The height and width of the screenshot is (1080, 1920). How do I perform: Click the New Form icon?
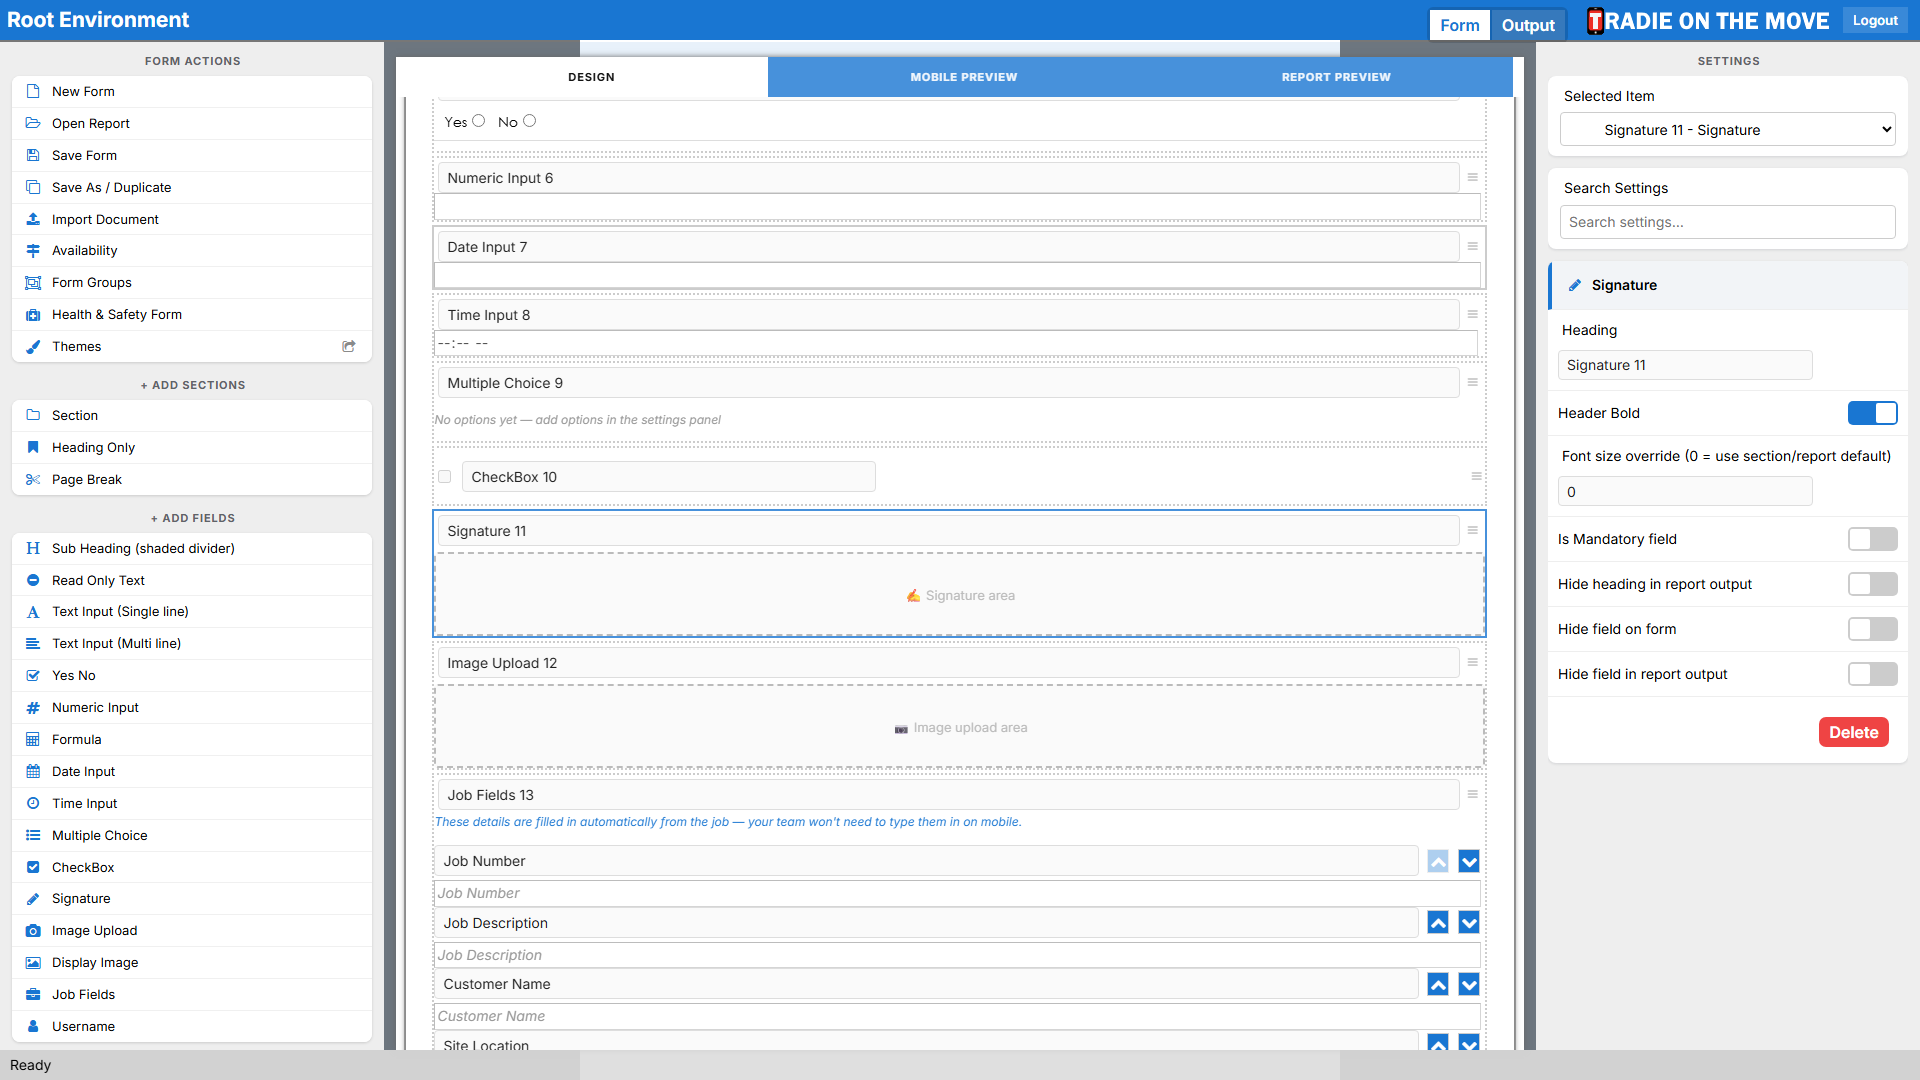click(33, 91)
